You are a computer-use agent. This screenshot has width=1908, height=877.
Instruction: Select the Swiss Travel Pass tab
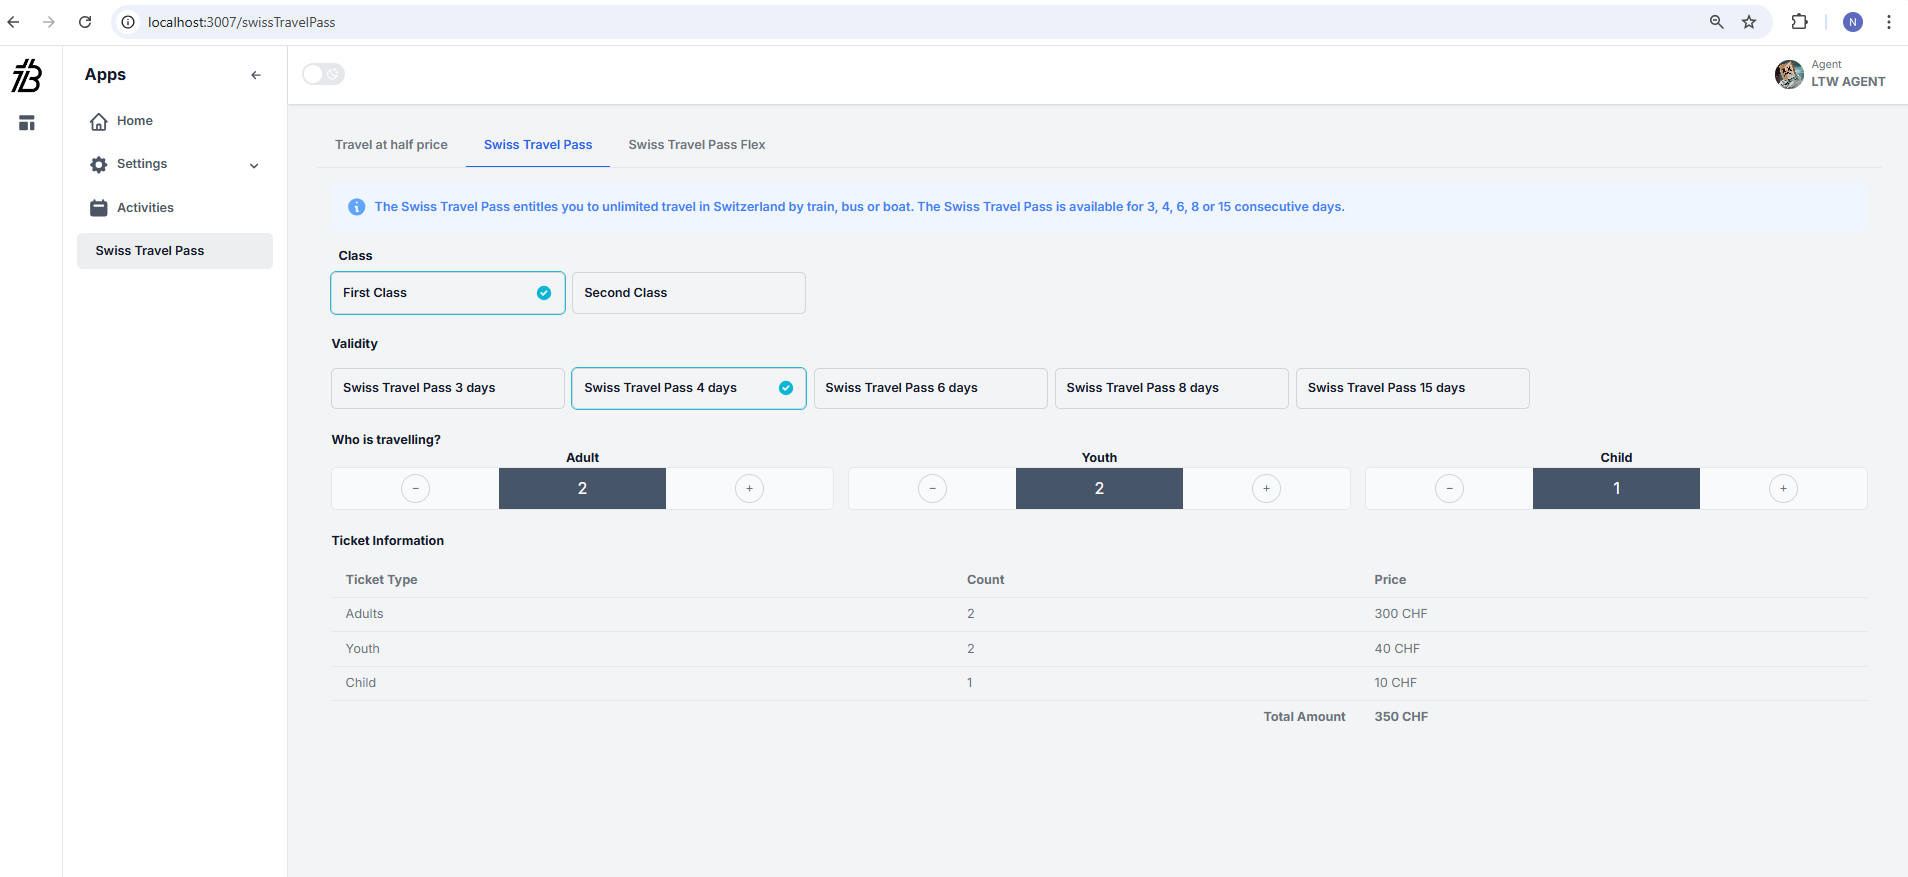point(538,145)
